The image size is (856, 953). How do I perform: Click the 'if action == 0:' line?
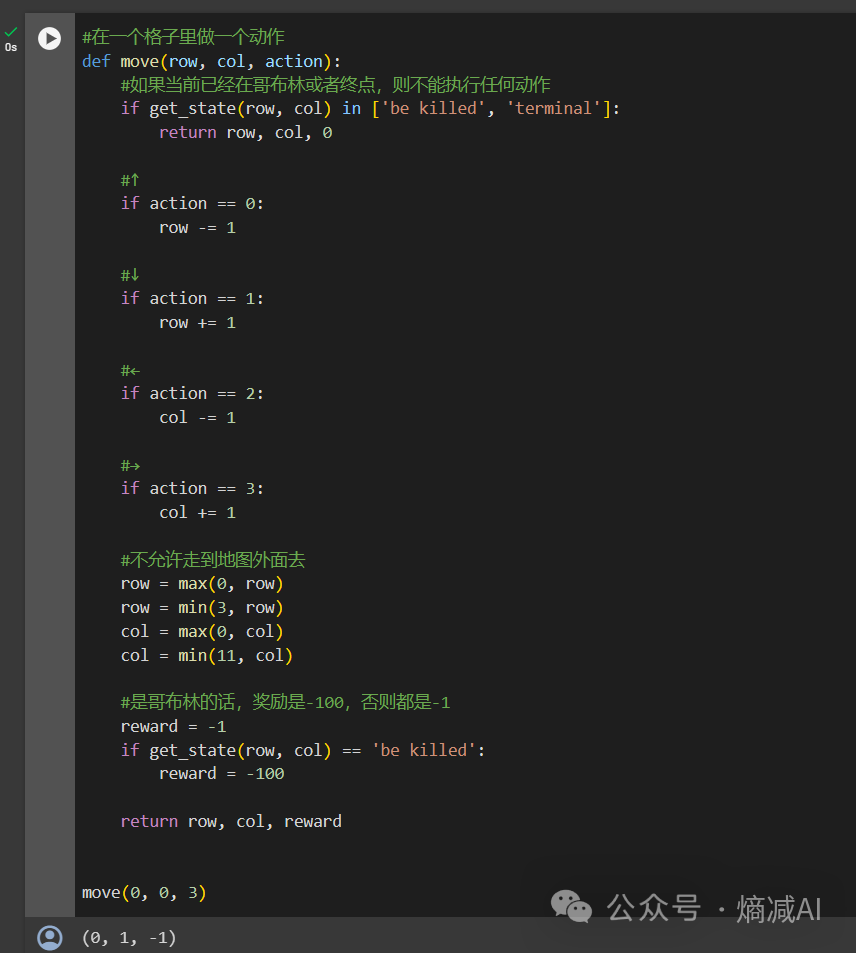(x=192, y=204)
